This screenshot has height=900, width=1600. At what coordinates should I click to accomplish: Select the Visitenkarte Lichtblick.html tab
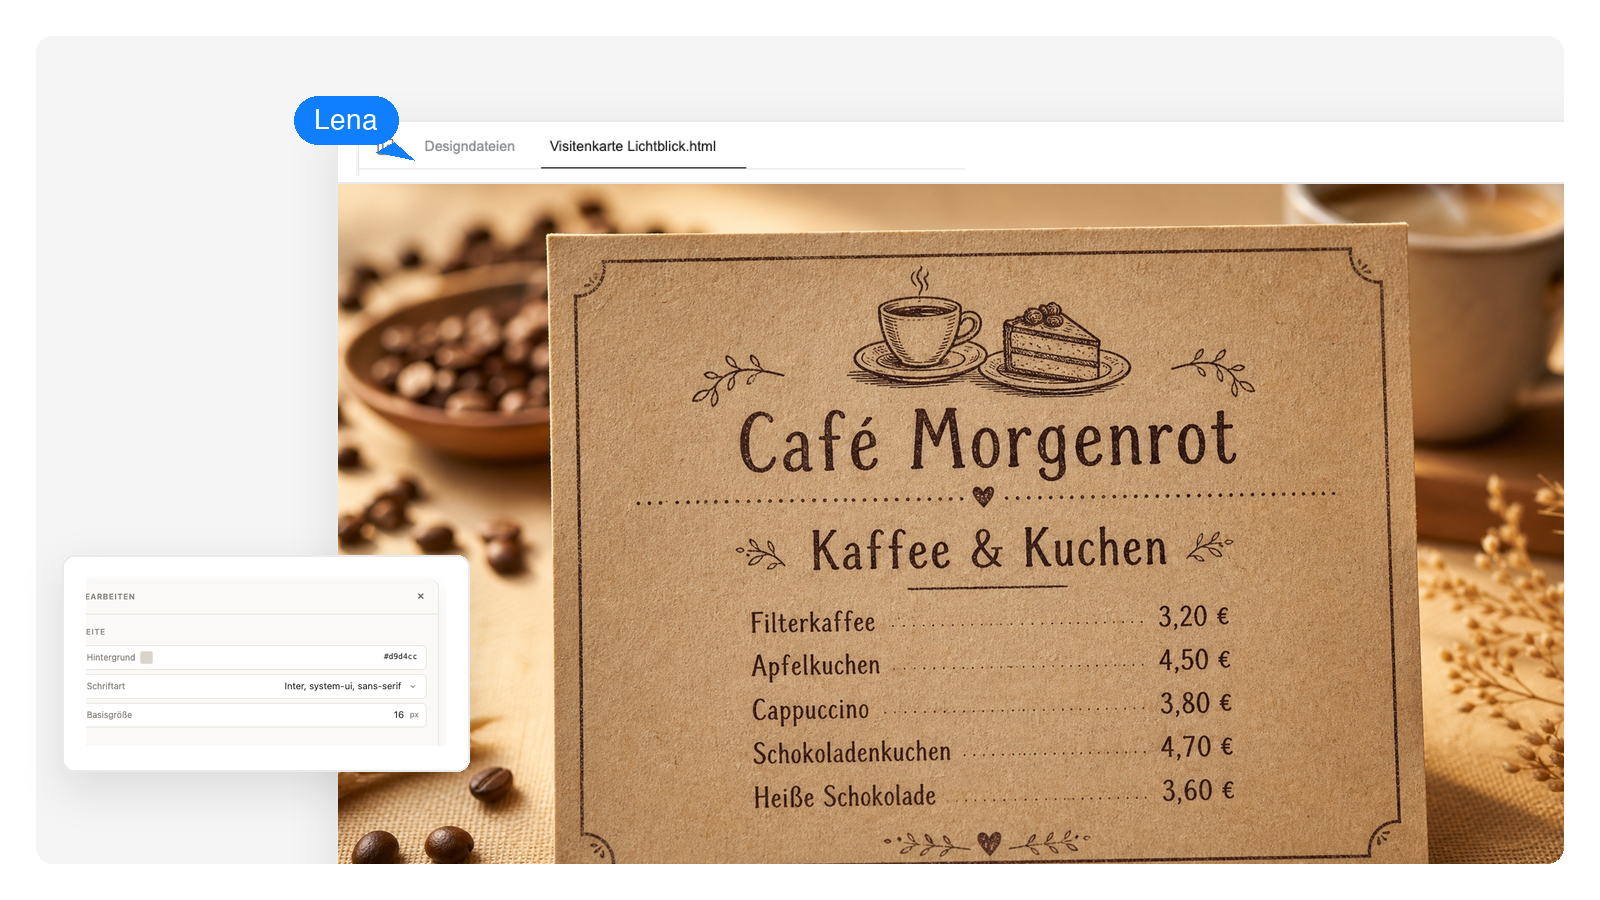point(633,146)
